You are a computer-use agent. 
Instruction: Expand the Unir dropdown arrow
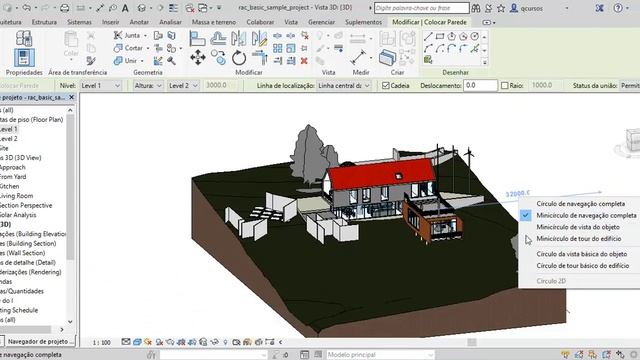(142, 61)
